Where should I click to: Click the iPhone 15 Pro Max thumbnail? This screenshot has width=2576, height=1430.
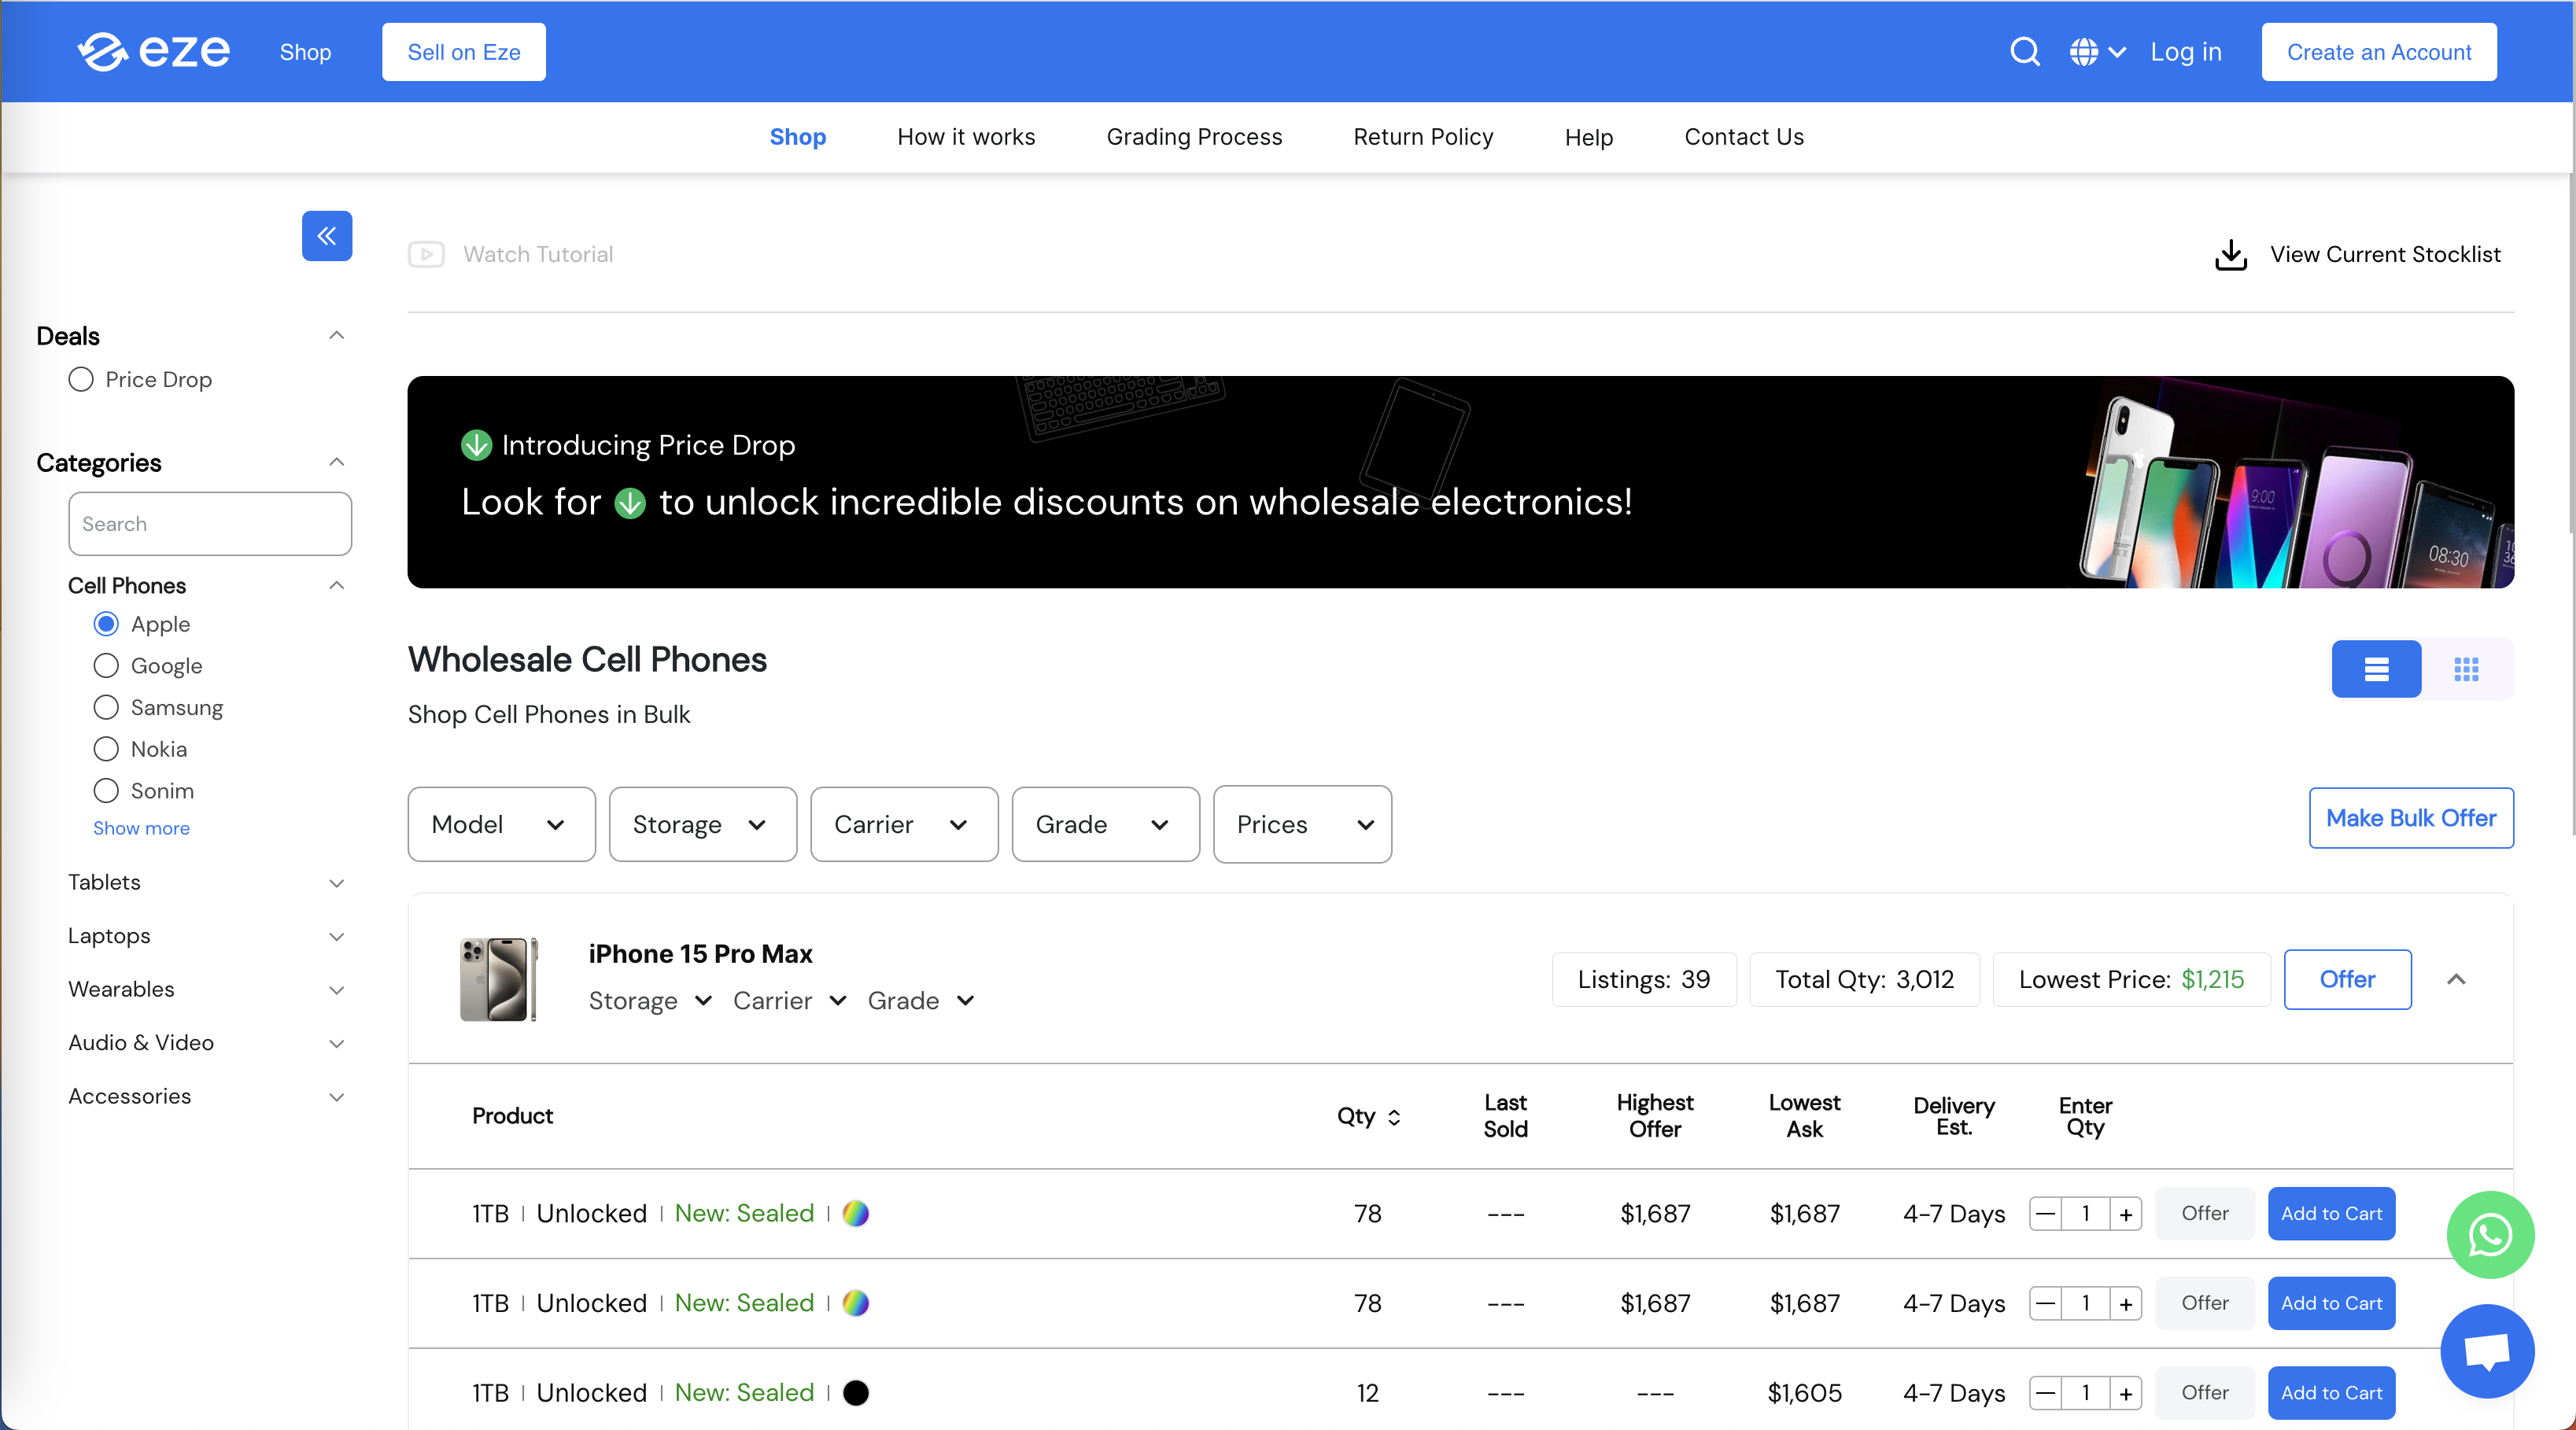498,979
